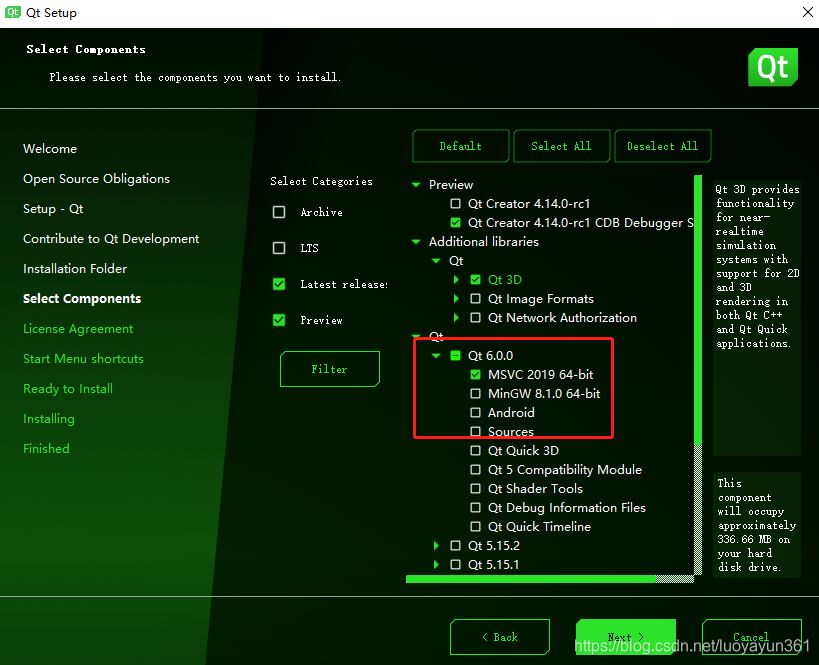Check Qt 5 Compatibility Module
The width and height of the screenshot is (819, 665).
(475, 470)
